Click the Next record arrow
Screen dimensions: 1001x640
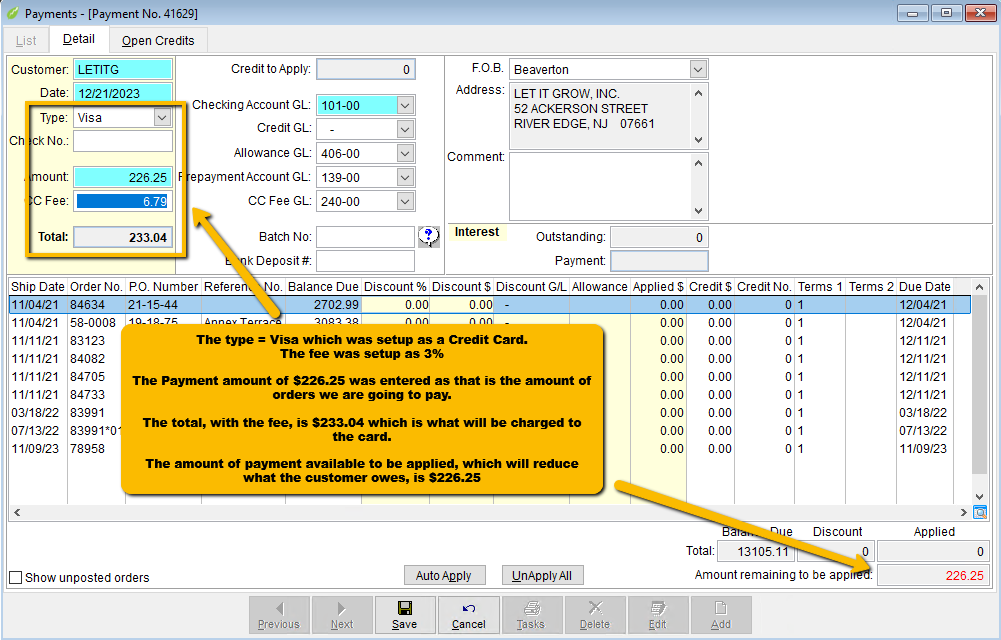coord(341,614)
